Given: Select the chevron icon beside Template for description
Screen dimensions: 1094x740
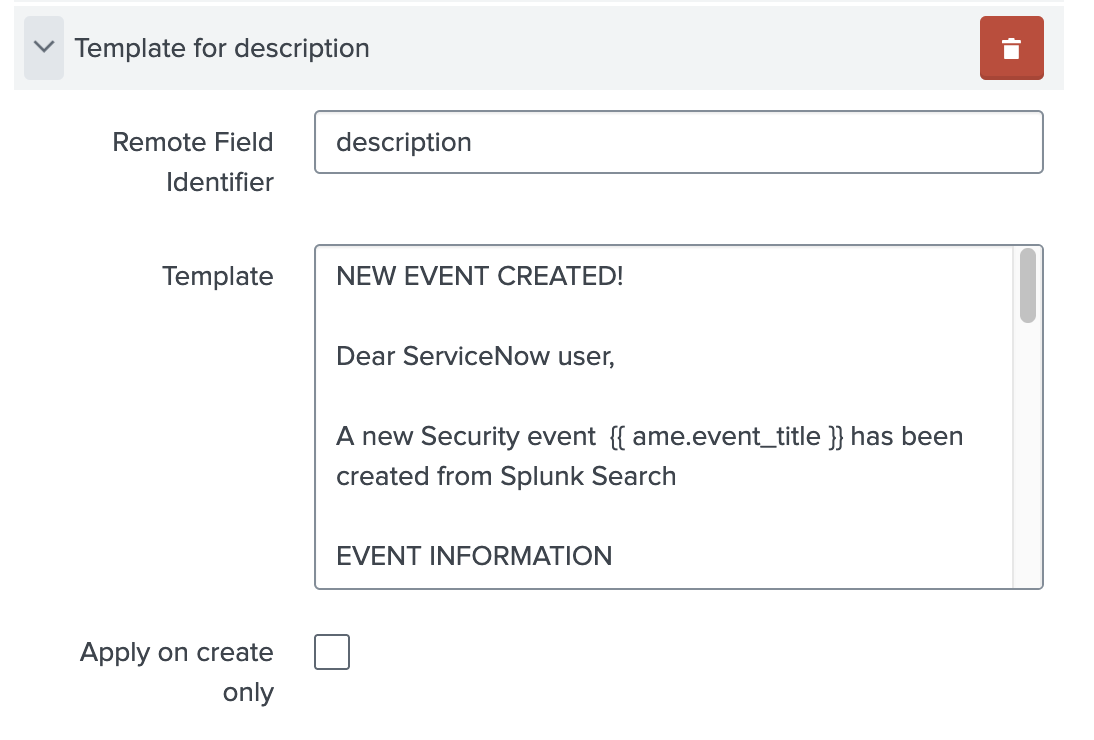Looking at the screenshot, I should click(x=43, y=46).
